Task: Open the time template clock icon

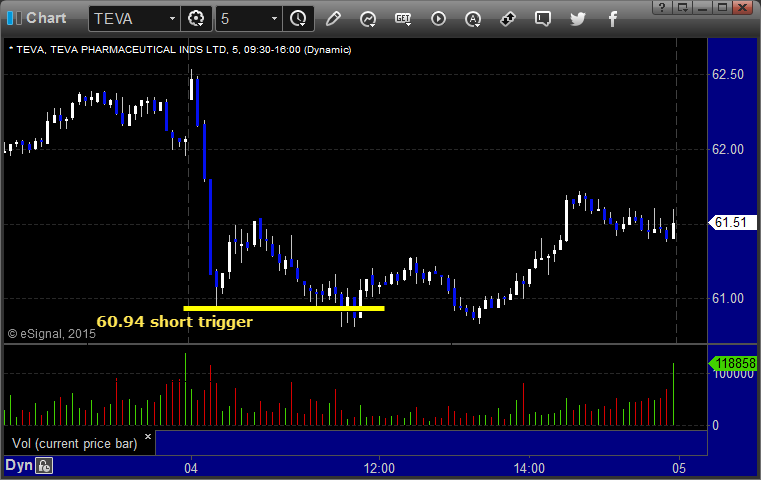Action: (298, 19)
